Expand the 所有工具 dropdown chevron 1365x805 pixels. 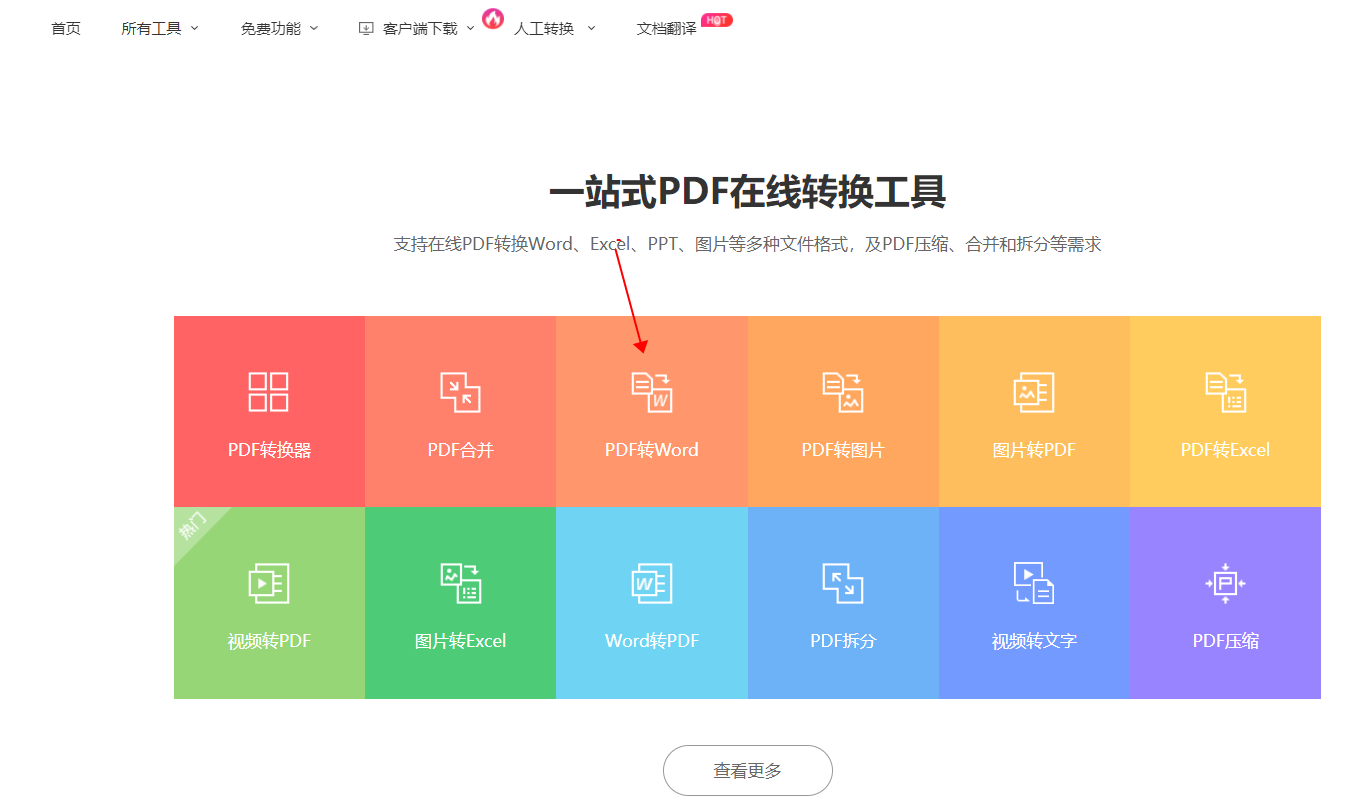tap(194, 28)
